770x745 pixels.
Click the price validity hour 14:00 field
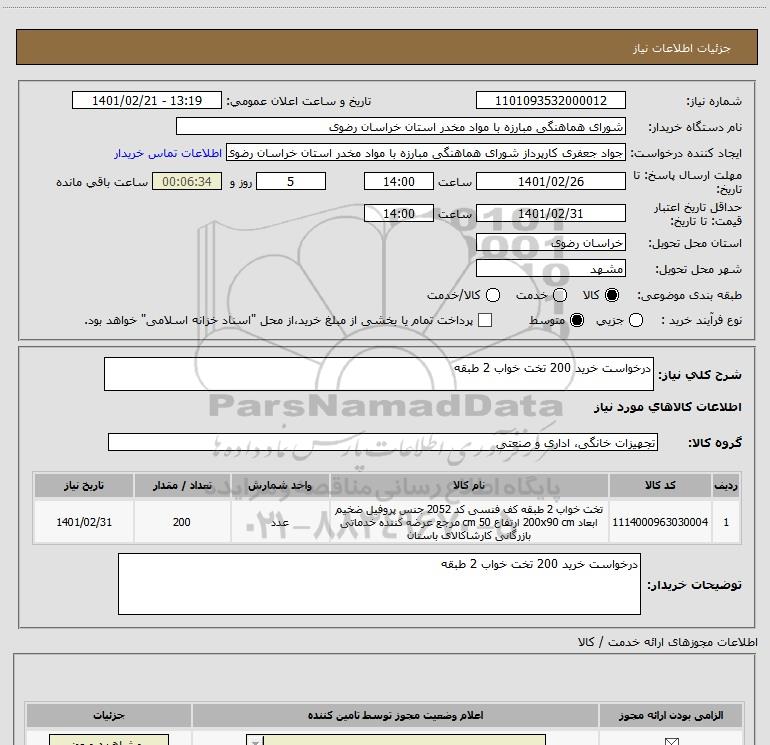pos(399,213)
